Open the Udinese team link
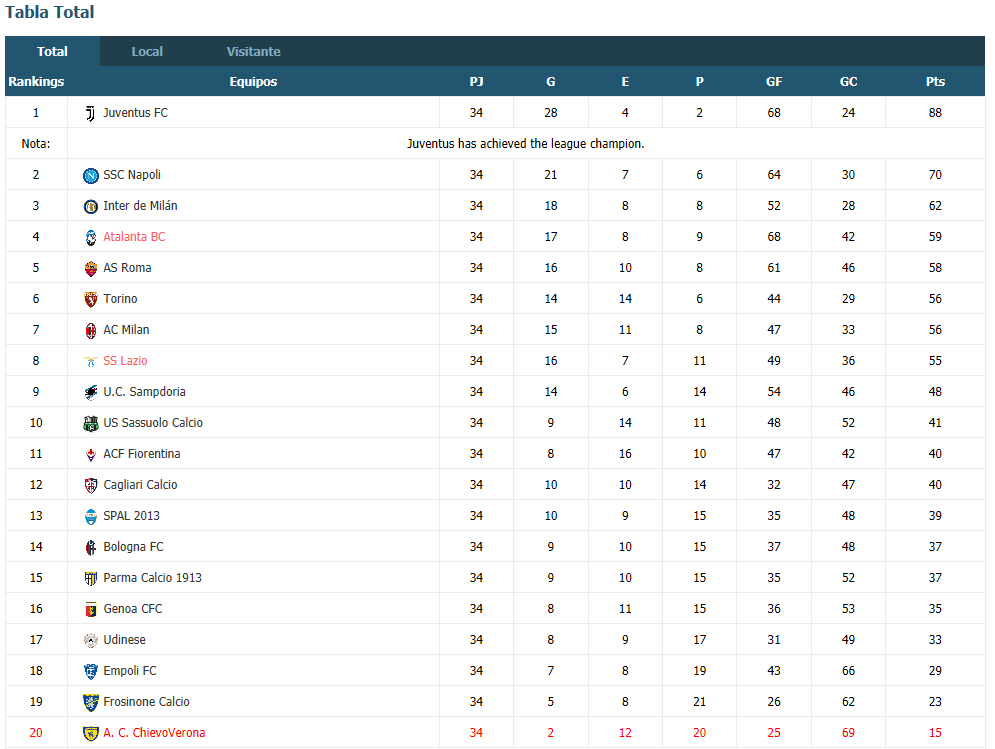The image size is (995, 749). pos(124,640)
